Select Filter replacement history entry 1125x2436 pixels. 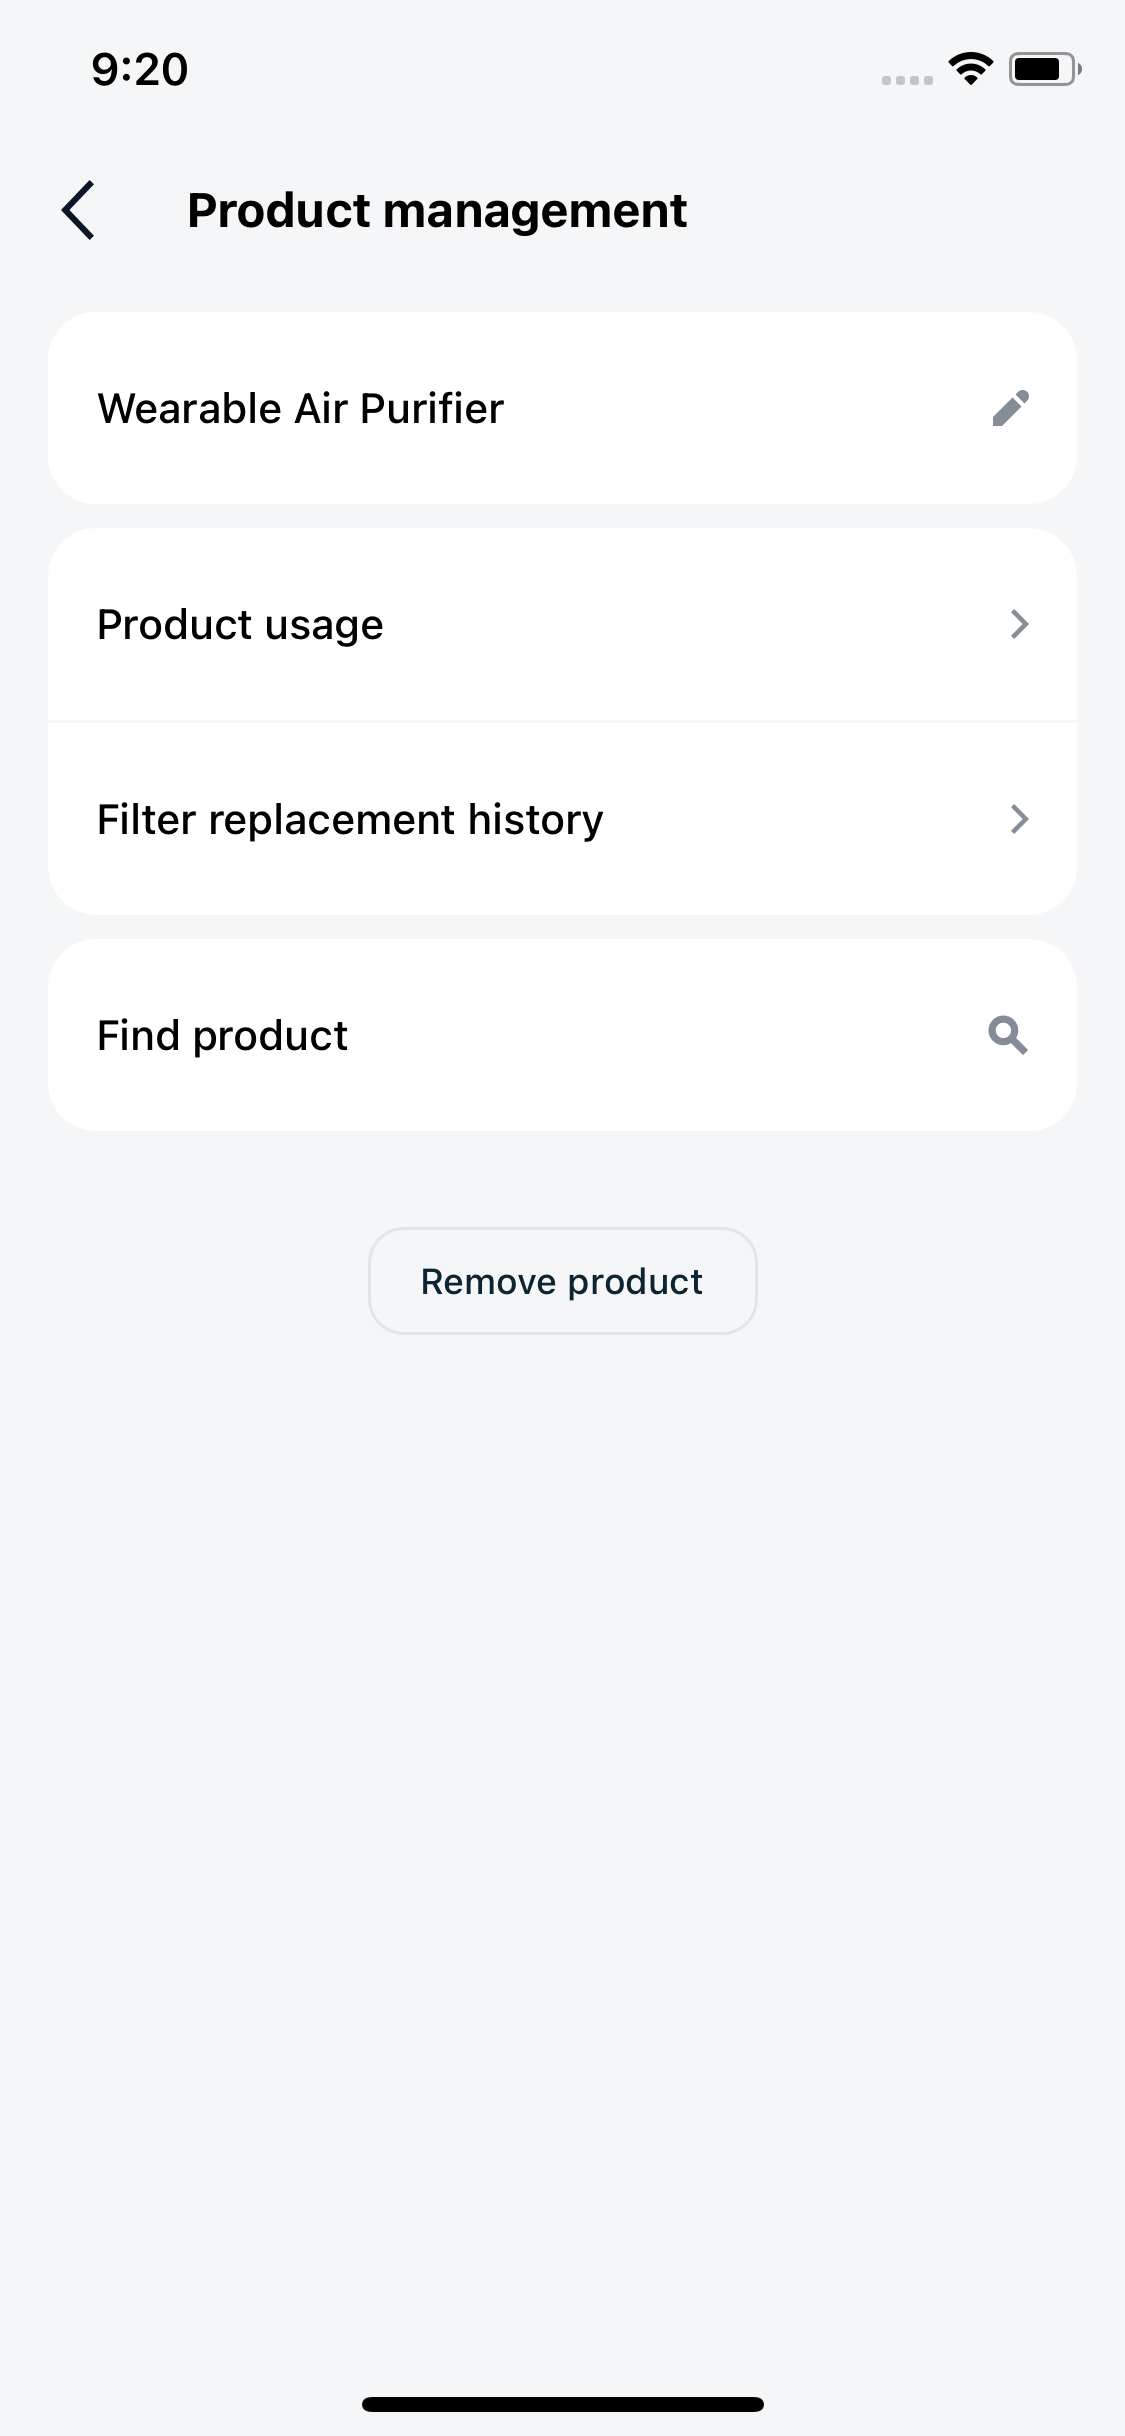point(562,819)
